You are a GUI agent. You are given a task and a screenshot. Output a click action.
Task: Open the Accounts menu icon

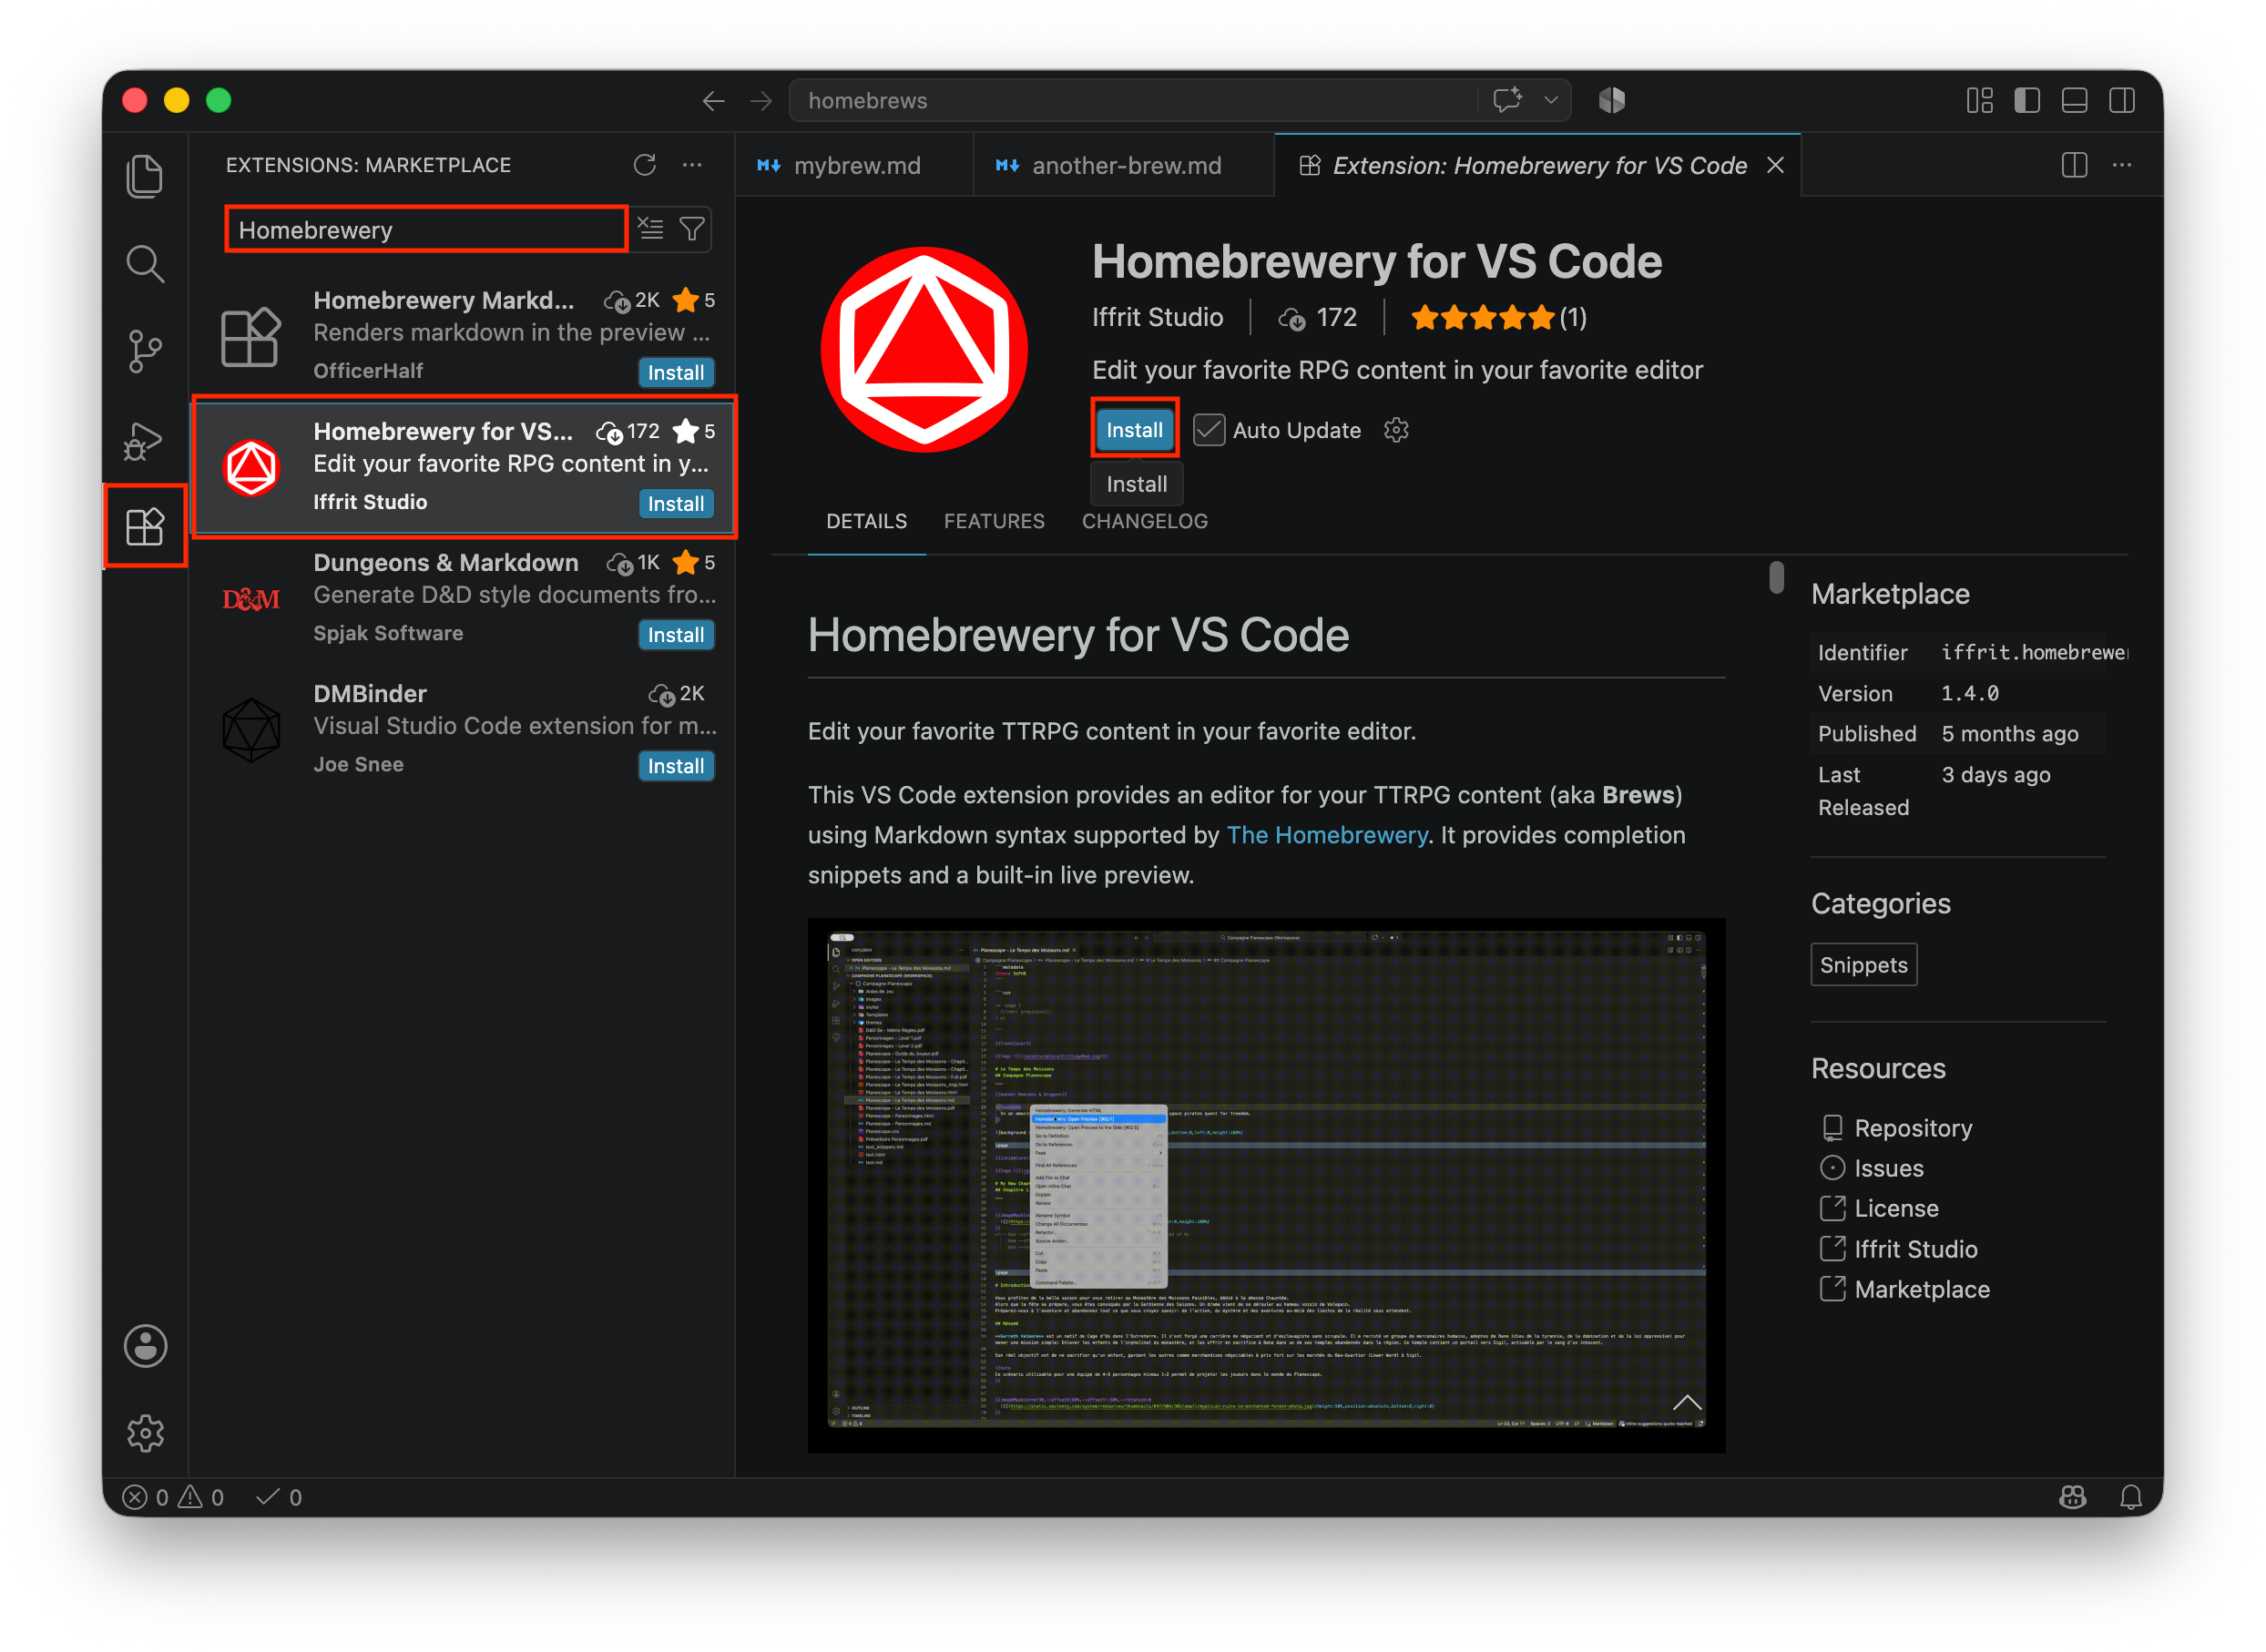coord(145,1346)
